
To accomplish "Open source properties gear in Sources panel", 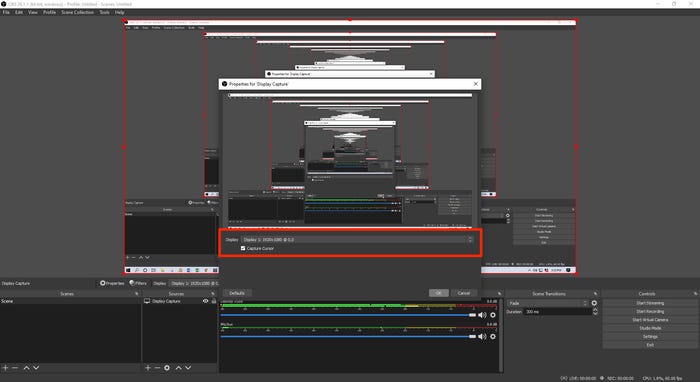I will [167, 368].
